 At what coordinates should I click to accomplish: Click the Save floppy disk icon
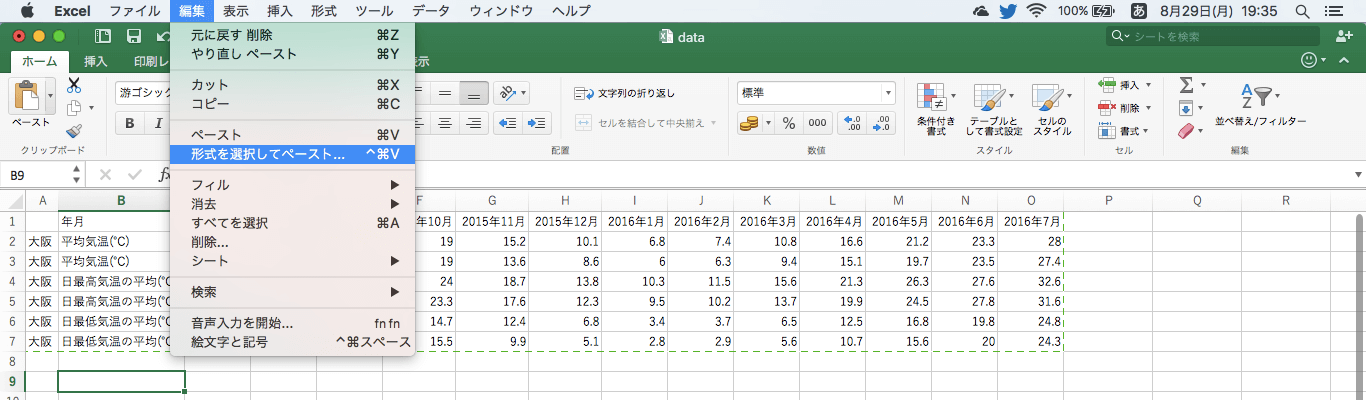click(133, 36)
